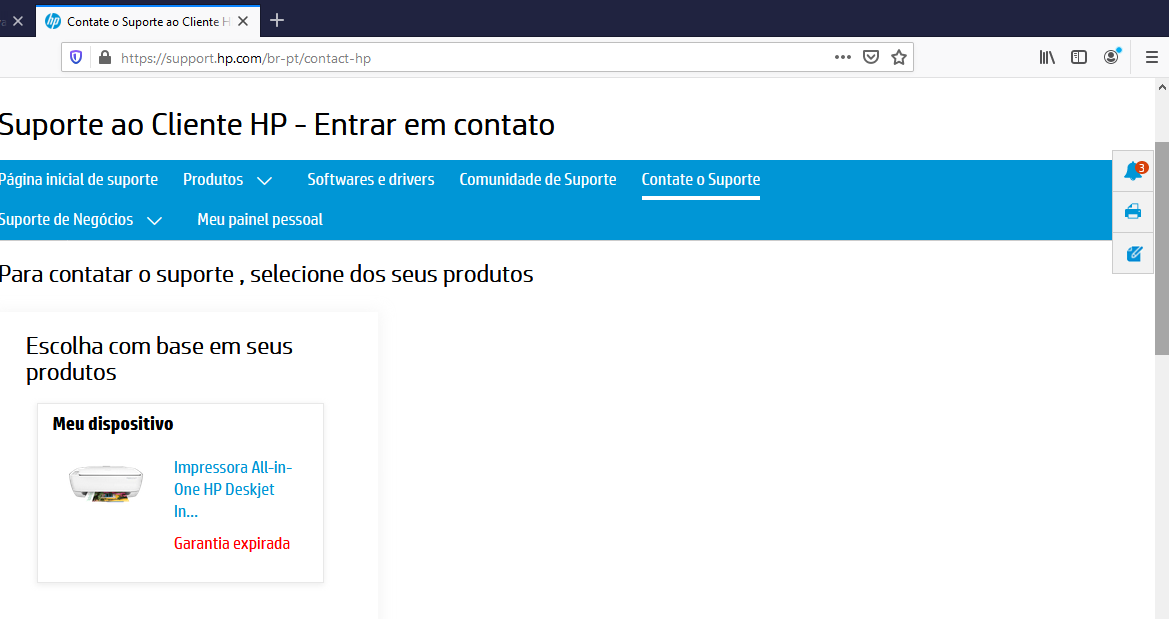Open the notifications bell with 3 alerts
Image resolution: width=1169 pixels, height=619 pixels.
(1133, 171)
